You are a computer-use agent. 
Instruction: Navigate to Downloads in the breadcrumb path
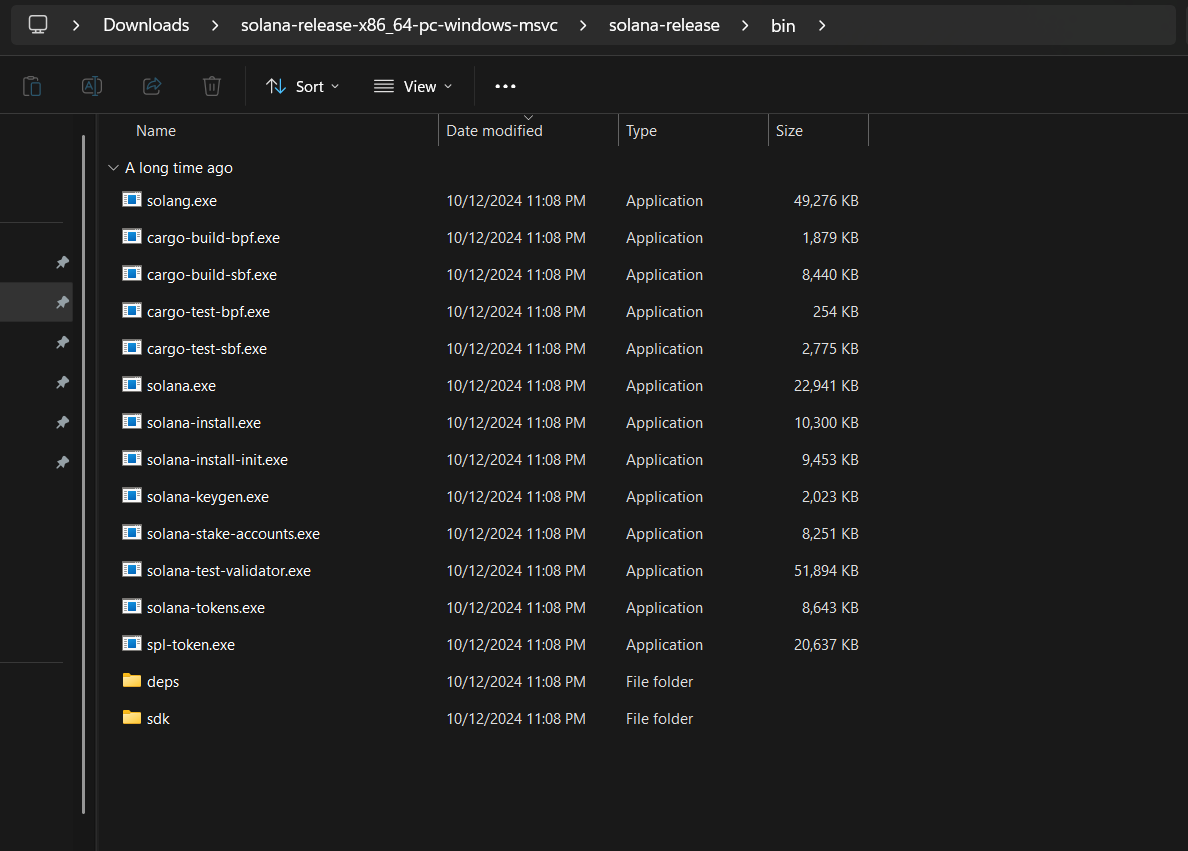146,25
